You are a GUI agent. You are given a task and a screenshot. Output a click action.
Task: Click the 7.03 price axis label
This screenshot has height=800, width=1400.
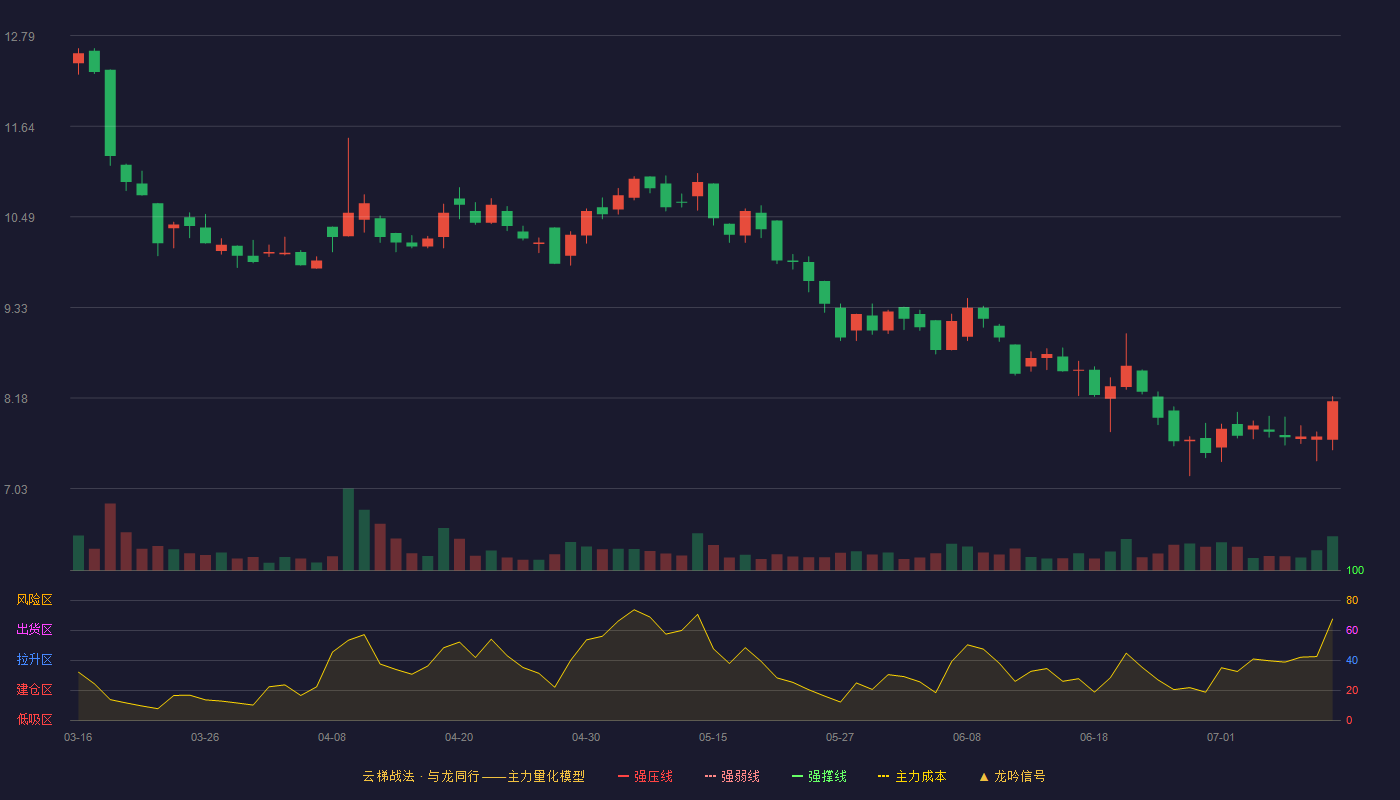pos(16,490)
